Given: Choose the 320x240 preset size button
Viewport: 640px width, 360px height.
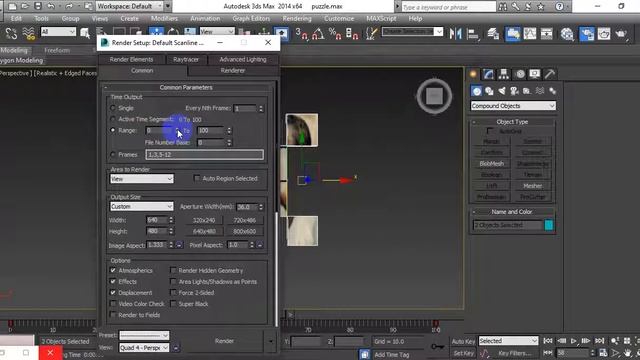Looking at the screenshot, I should tap(204, 220).
